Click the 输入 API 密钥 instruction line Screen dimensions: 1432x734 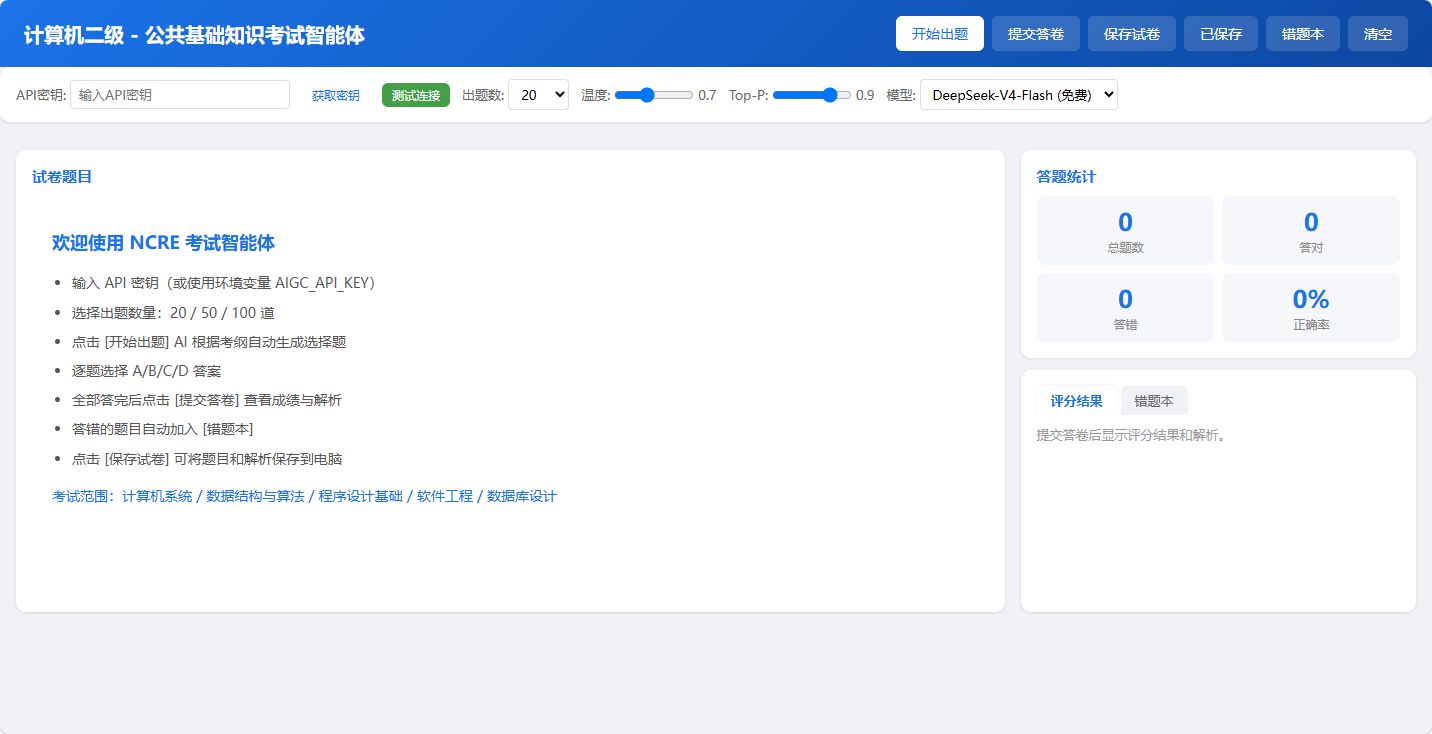point(223,283)
